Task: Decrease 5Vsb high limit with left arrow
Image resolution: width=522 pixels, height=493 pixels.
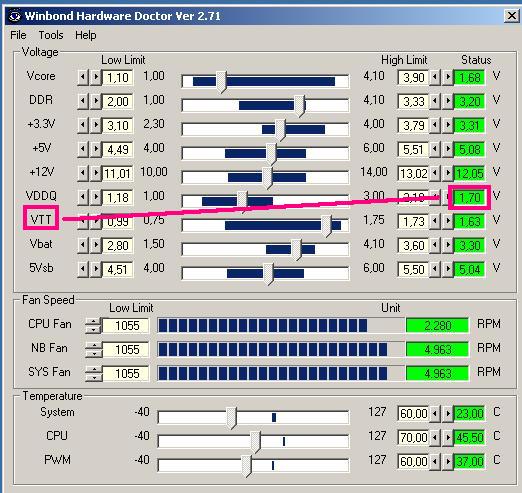Action: click(435, 270)
